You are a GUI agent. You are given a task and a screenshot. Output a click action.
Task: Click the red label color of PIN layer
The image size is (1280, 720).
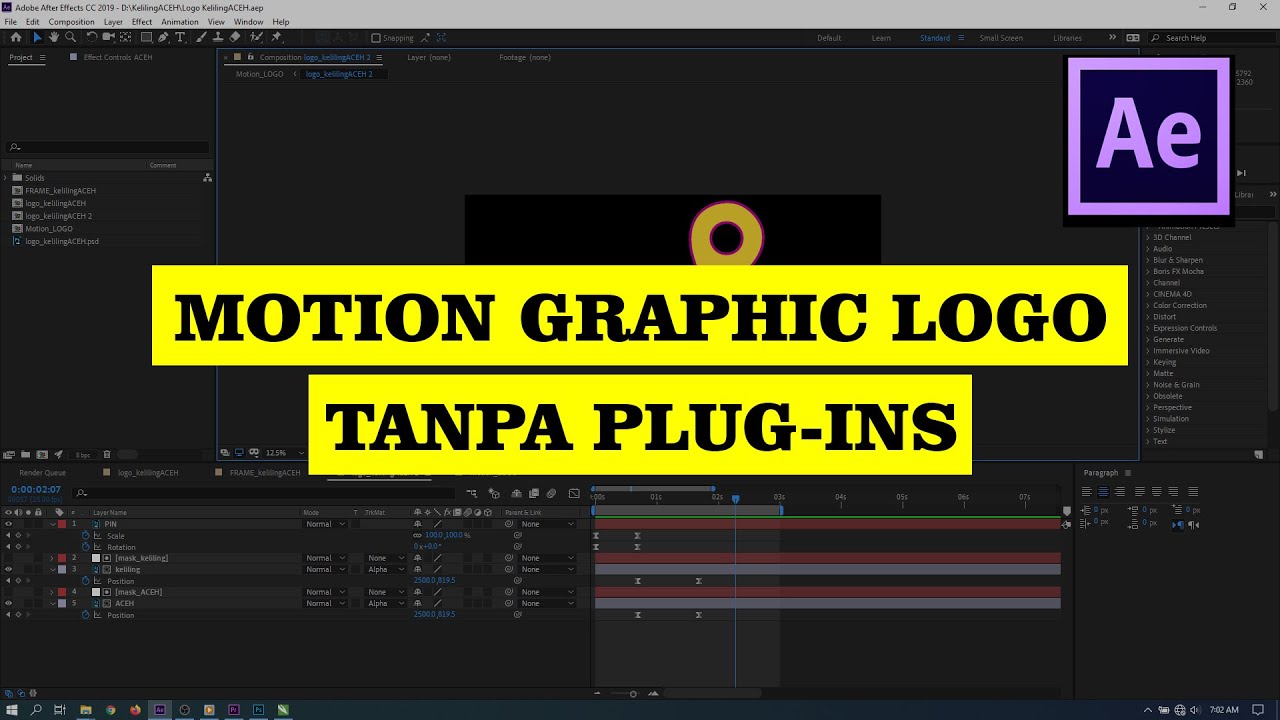pos(62,524)
